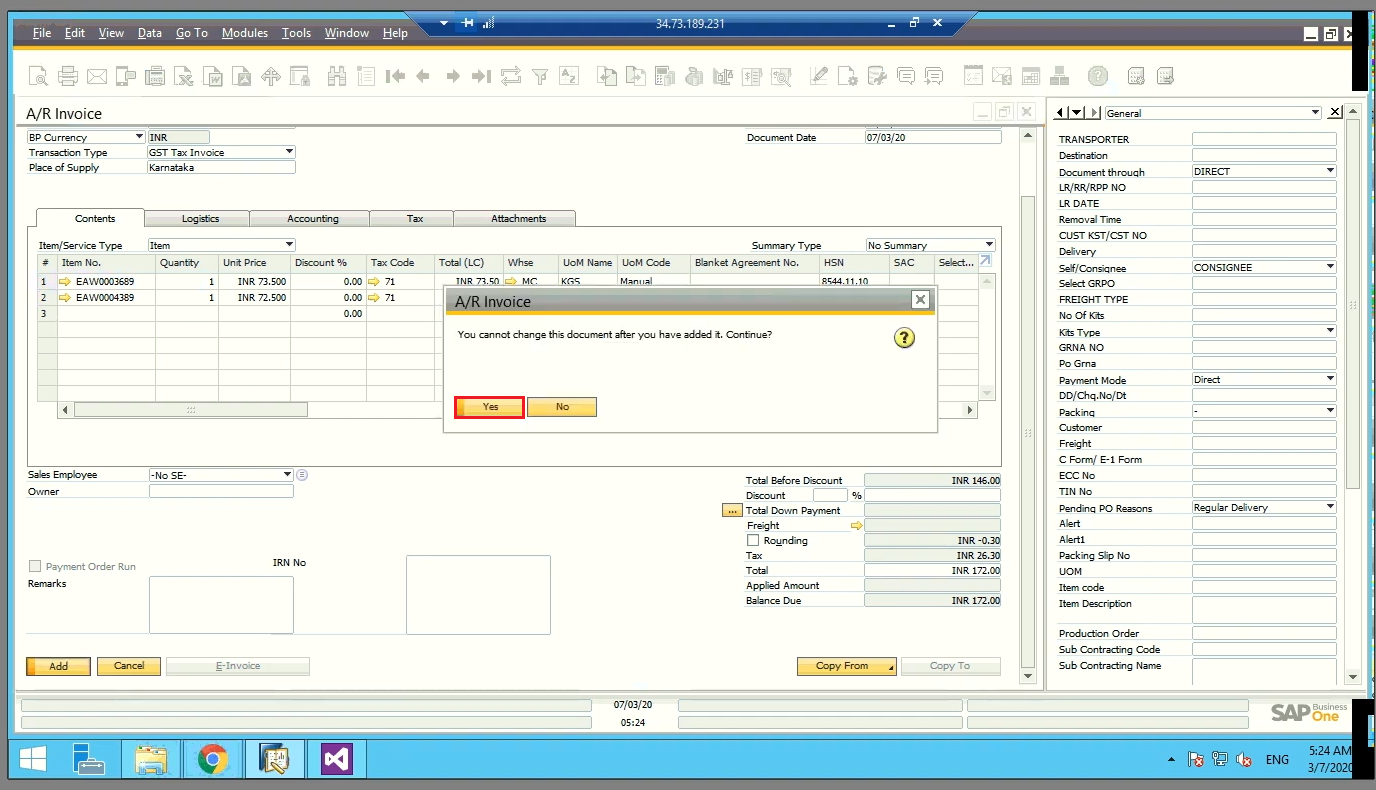Click the Print toolbar icon
The width and height of the screenshot is (1376, 790).
tap(68, 76)
